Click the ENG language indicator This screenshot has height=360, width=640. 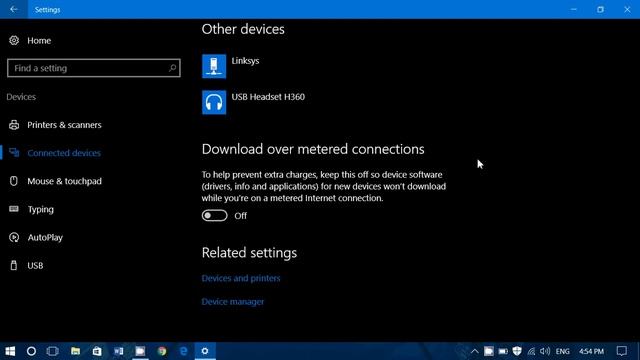pos(562,351)
